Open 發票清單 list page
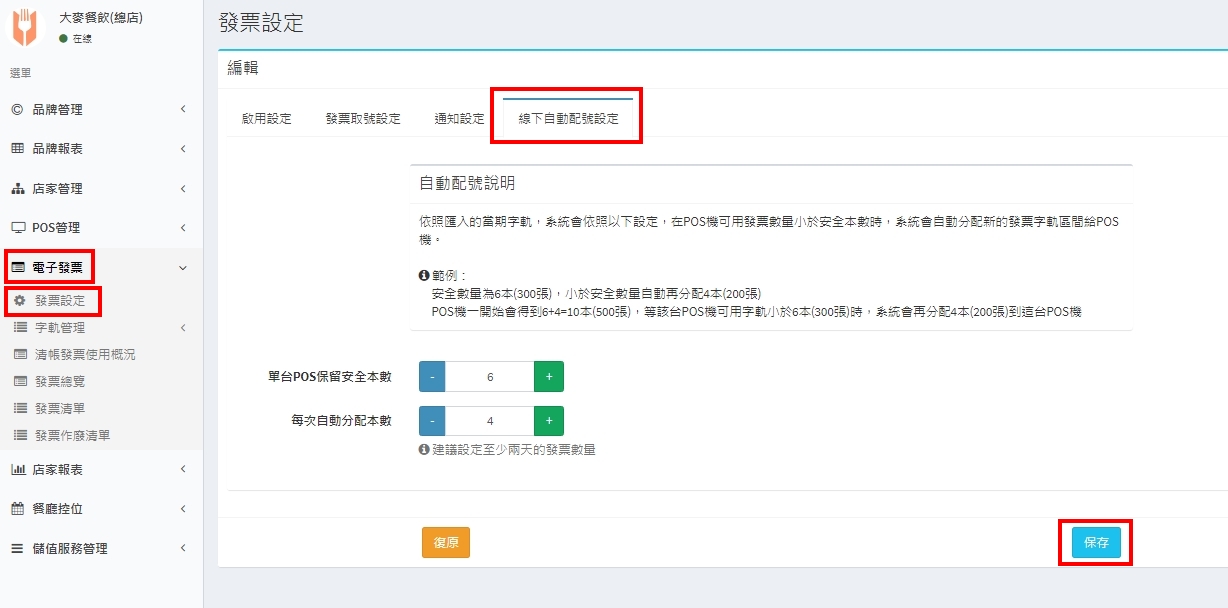This screenshot has height=608, width=1228. pyautogui.click(x=60, y=408)
